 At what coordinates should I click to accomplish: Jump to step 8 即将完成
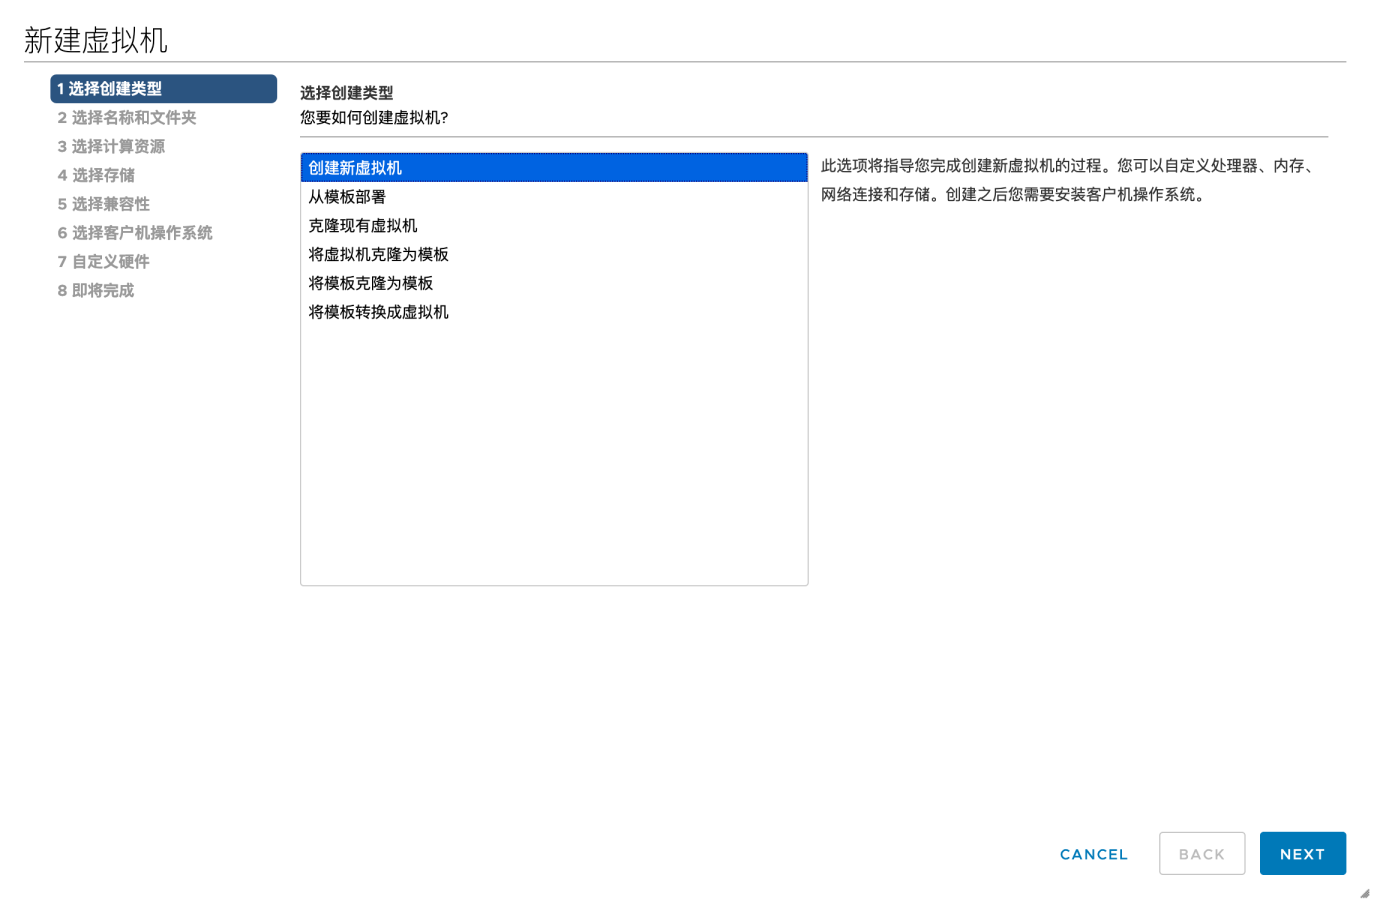(x=96, y=291)
